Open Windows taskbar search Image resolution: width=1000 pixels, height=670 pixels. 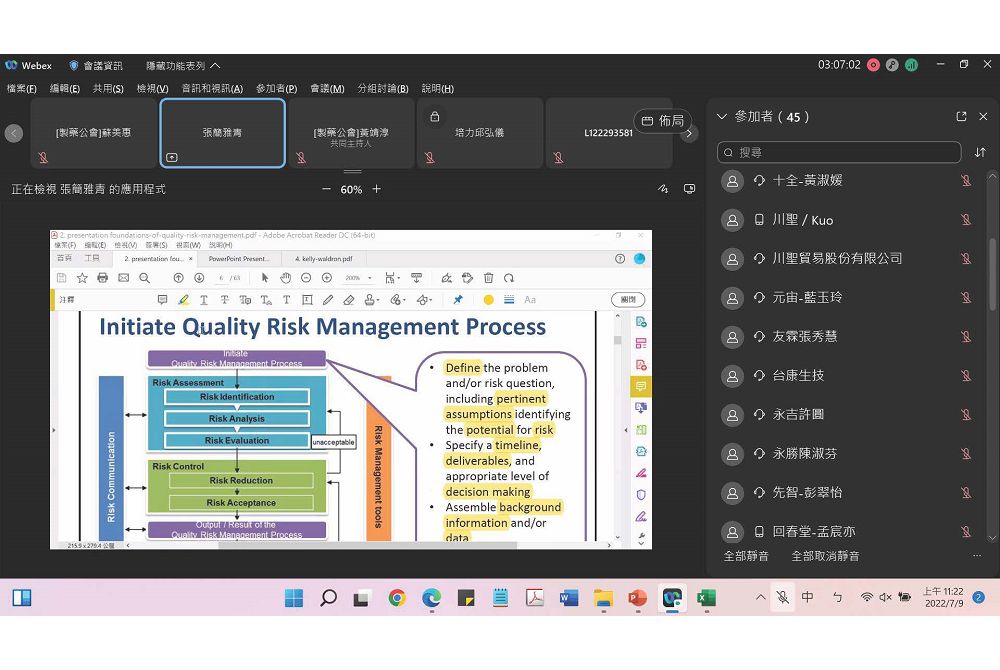coord(328,598)
